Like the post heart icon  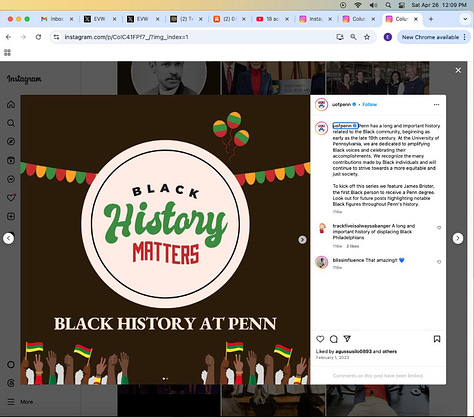click(x=320, y=339)
